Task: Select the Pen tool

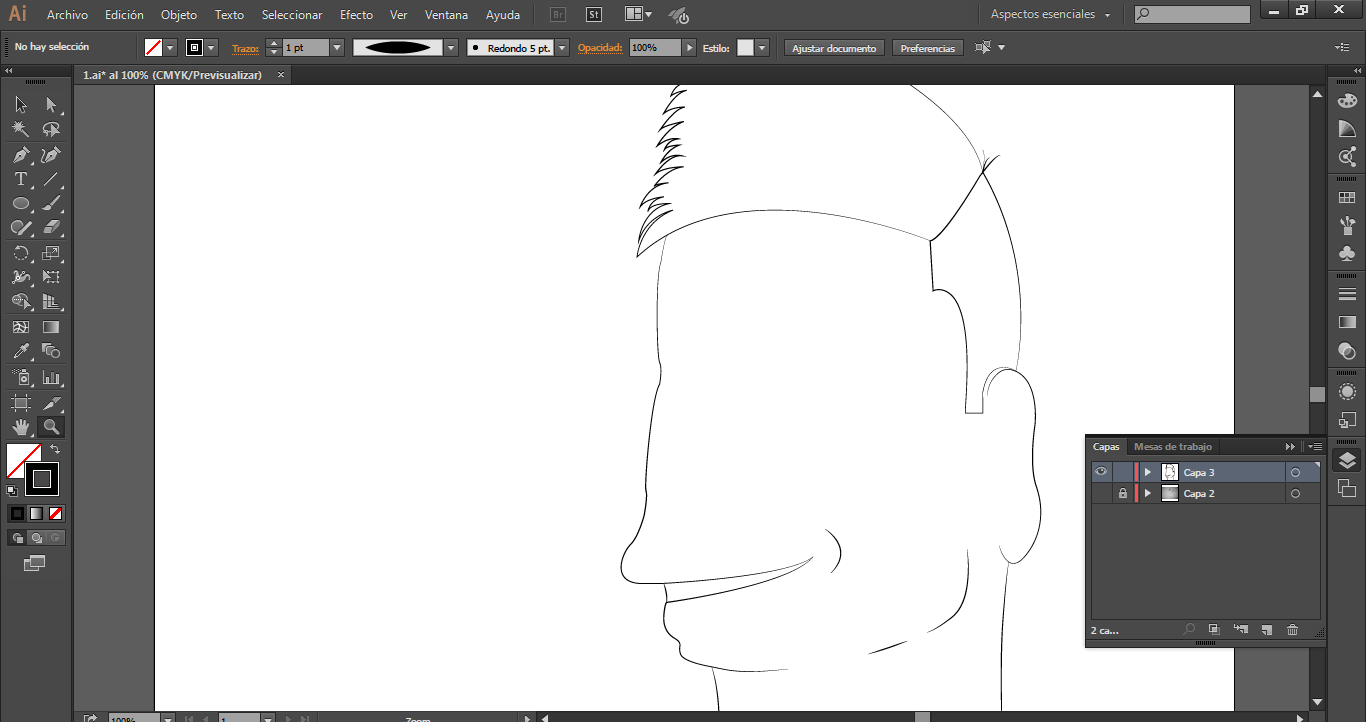Action: point(20,155)
